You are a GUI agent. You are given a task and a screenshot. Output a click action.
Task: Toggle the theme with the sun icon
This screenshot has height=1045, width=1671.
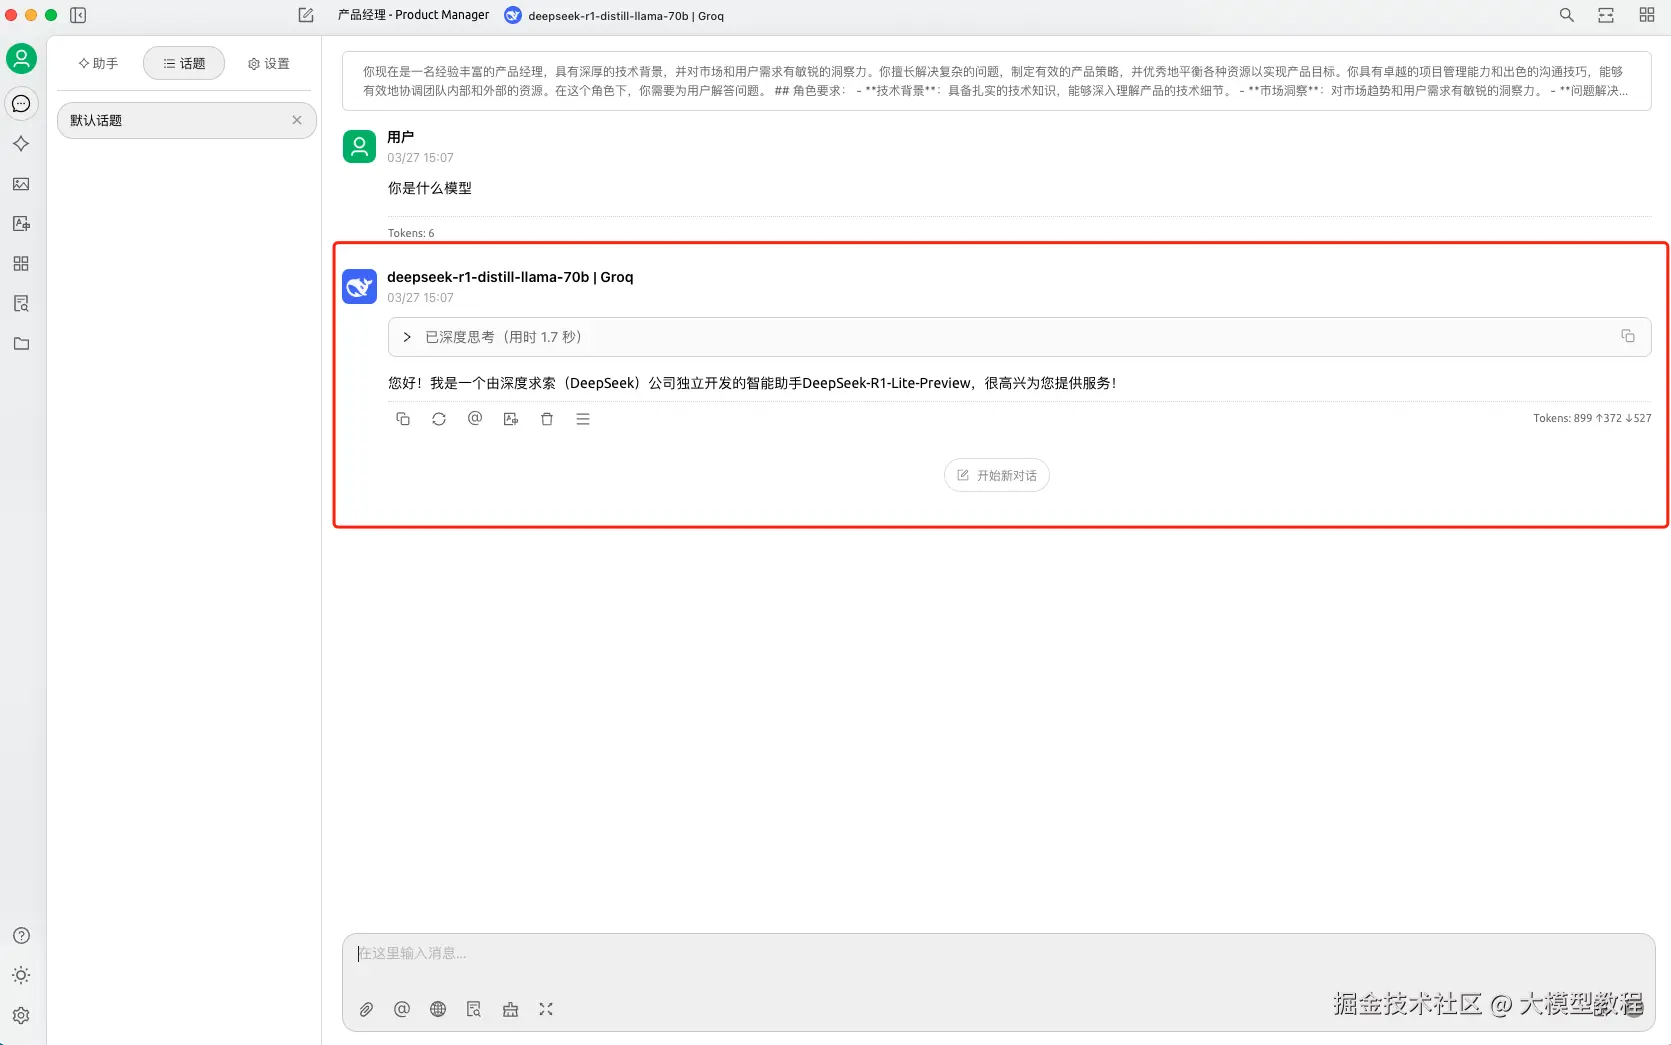coord(21,976)
